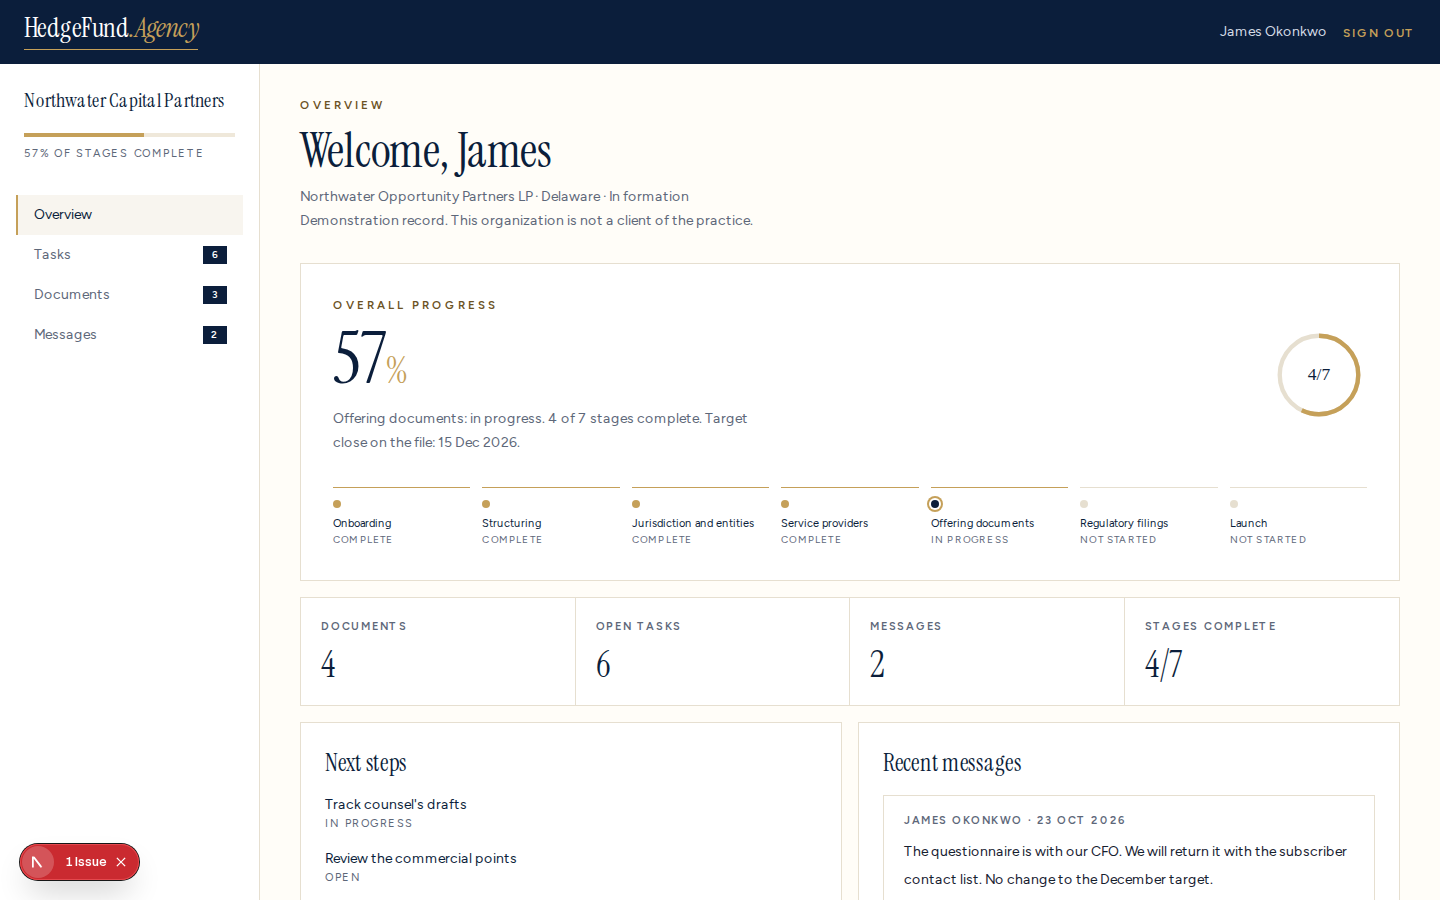Click the 'Offering documents: in progress' summary text
Screen dimensions: 1440x900
[540, 430]
